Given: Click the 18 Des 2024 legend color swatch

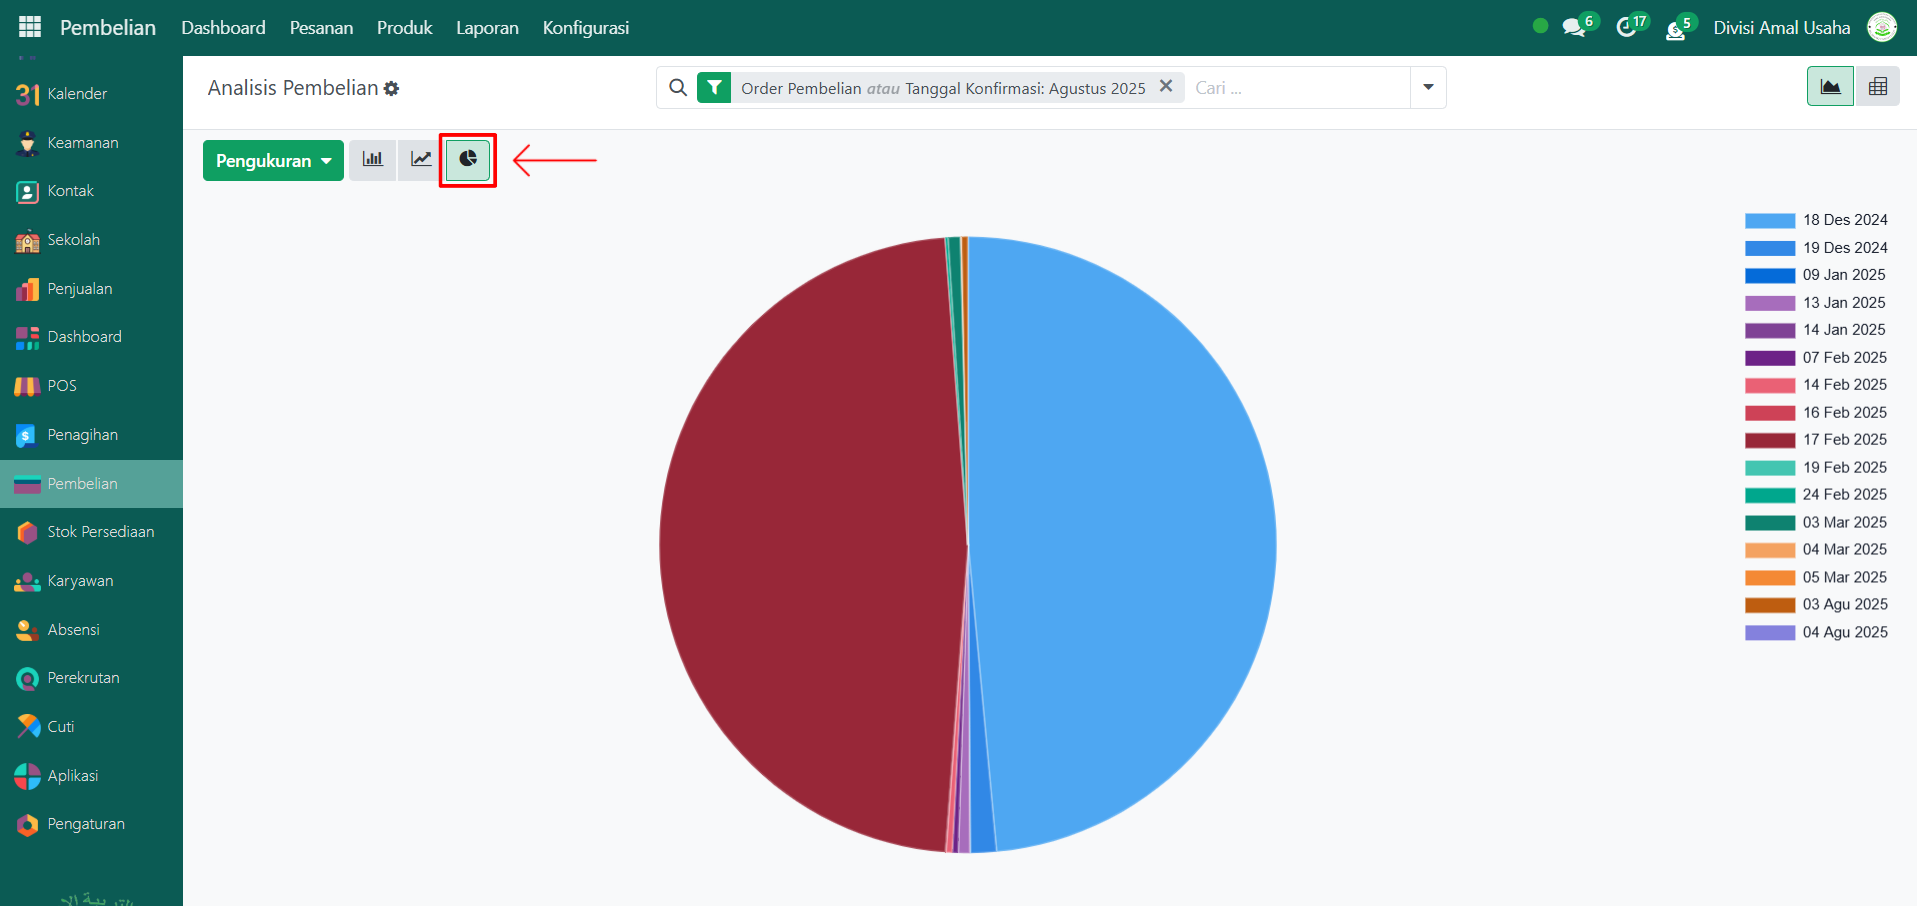Looking at the screenshot, I should 1769,221.
